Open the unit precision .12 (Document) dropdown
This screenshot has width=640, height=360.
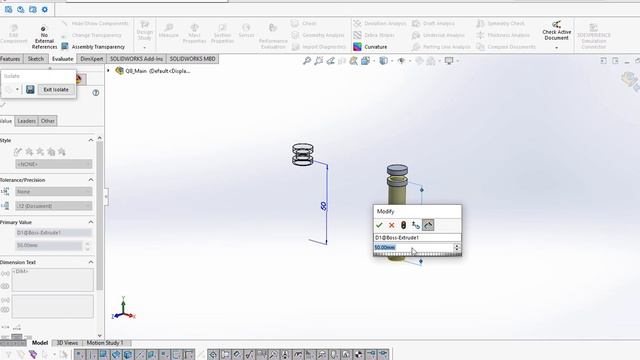[x=53, y=206]
